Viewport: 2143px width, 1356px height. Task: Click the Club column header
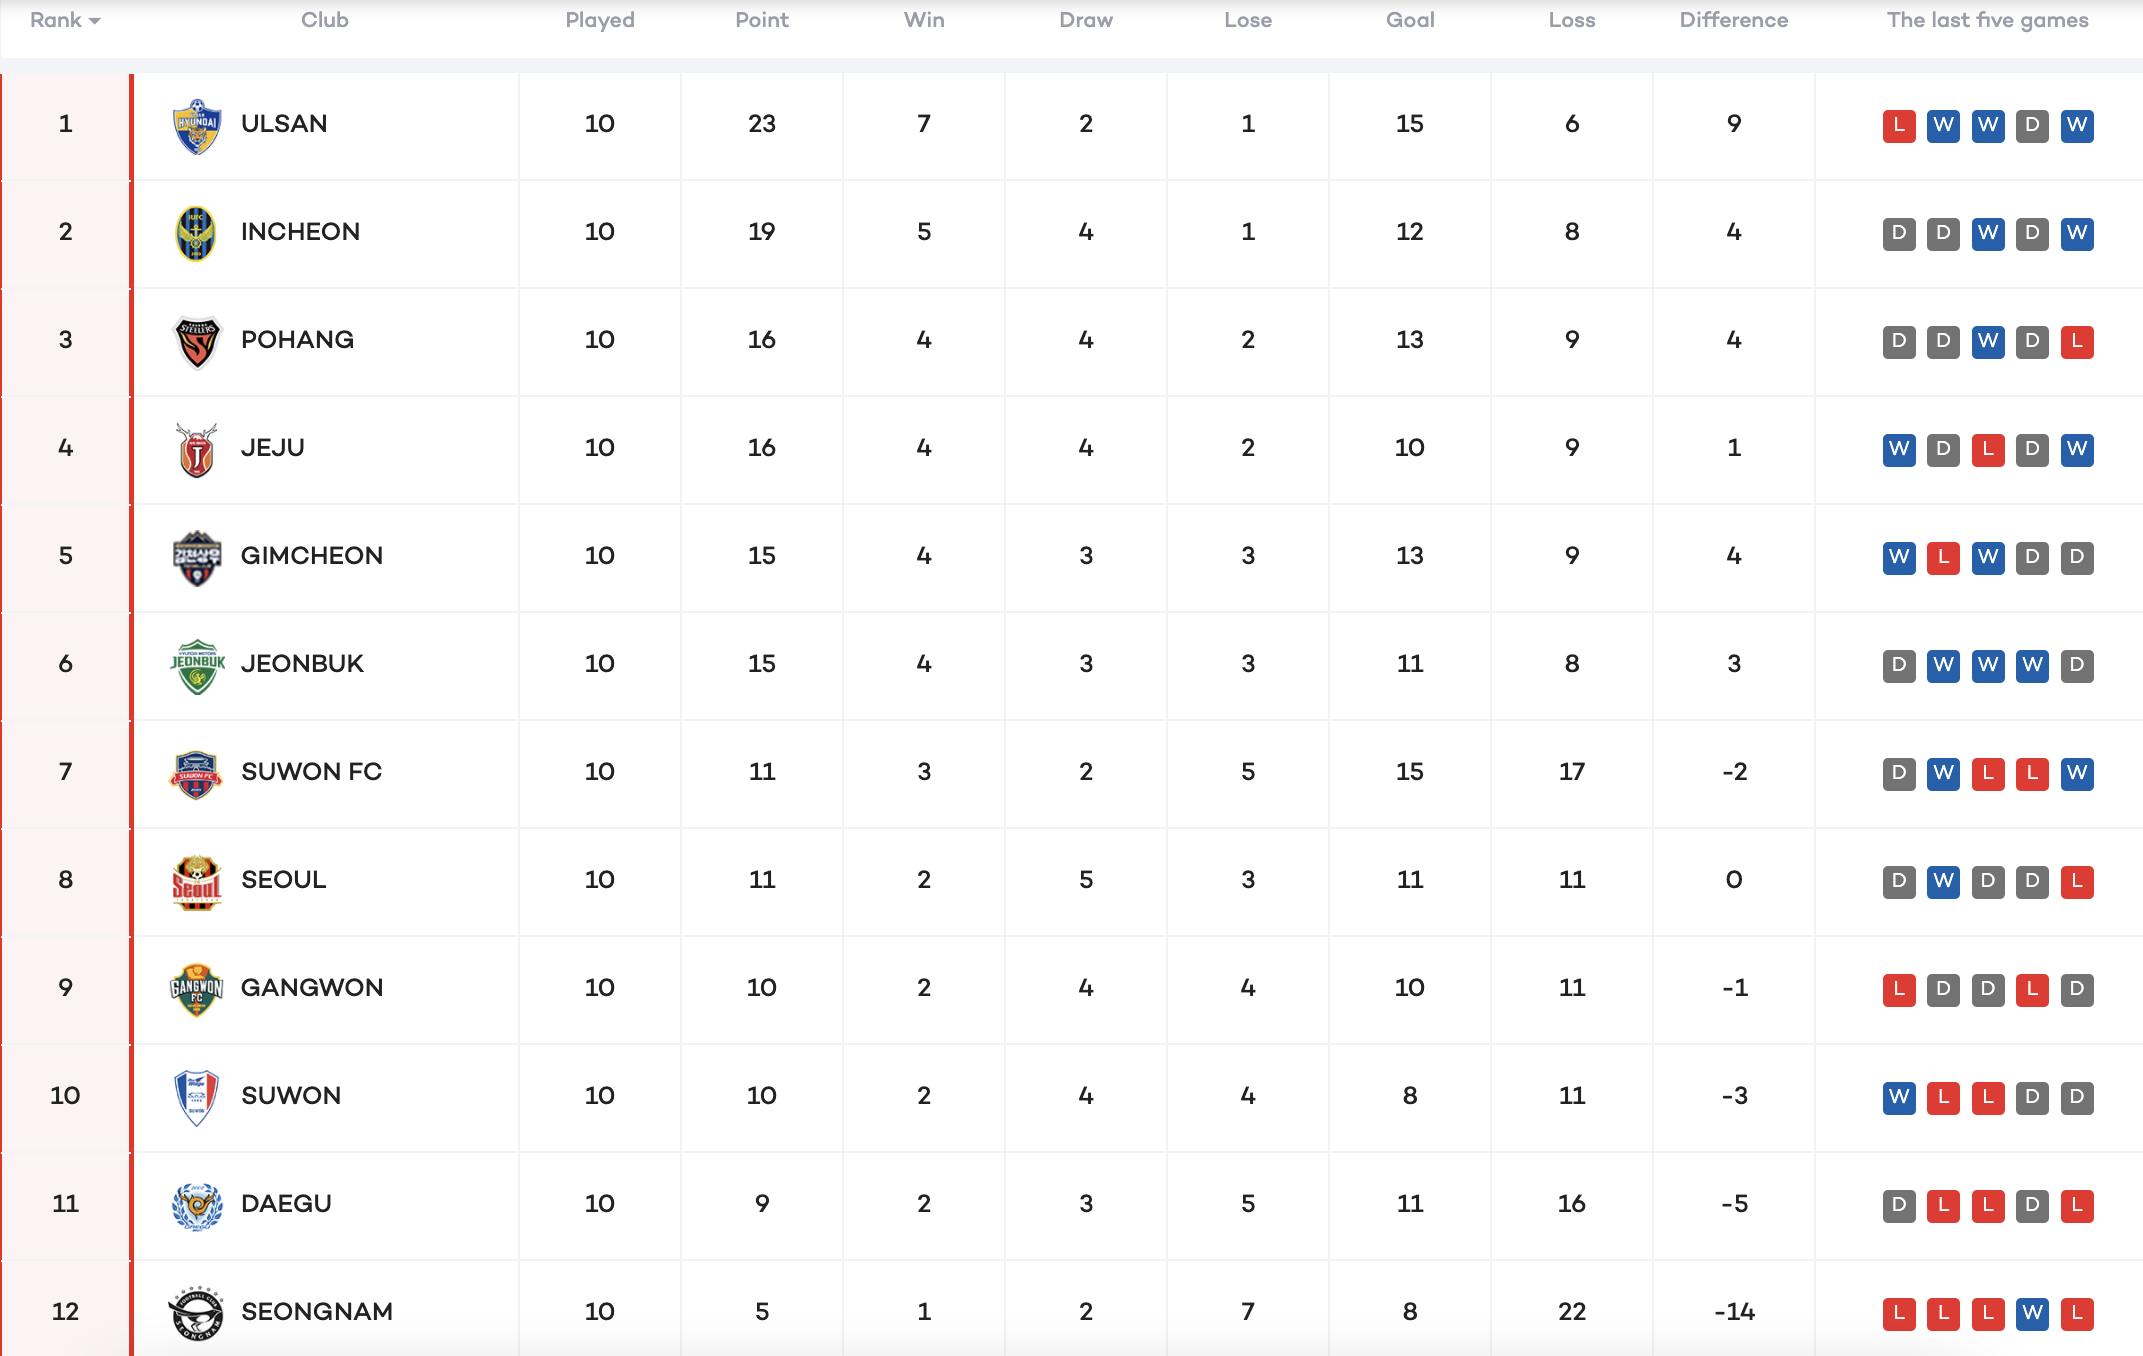click(325, 20)
